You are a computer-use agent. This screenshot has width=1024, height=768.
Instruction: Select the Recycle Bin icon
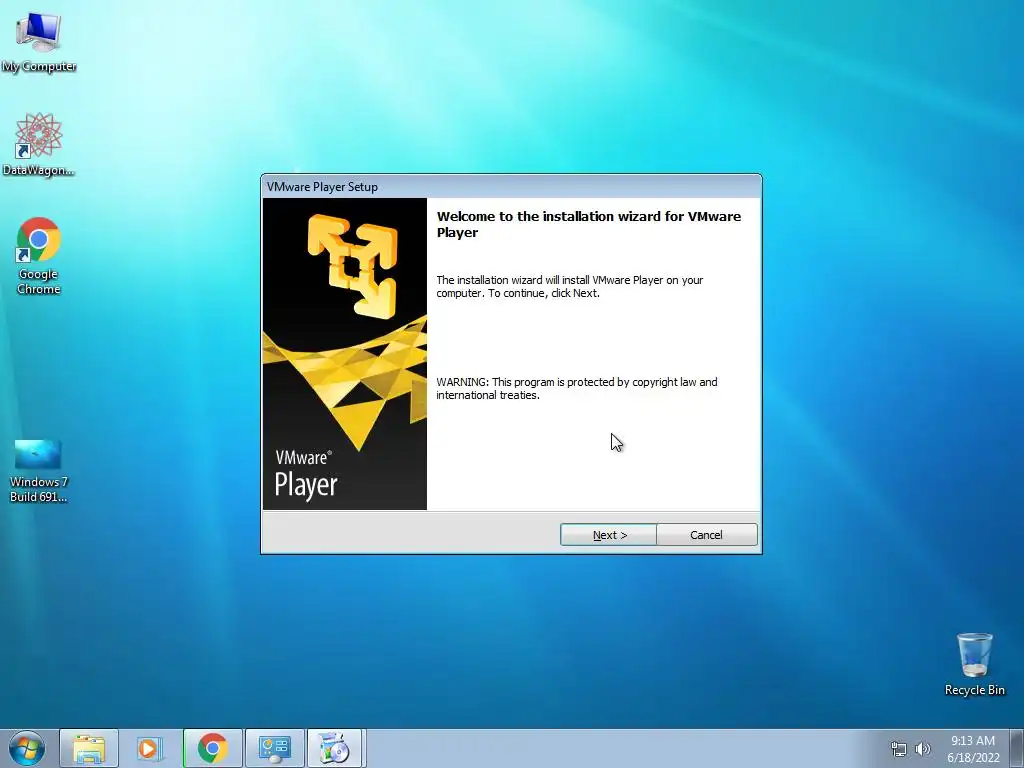[x=974, y=664]
